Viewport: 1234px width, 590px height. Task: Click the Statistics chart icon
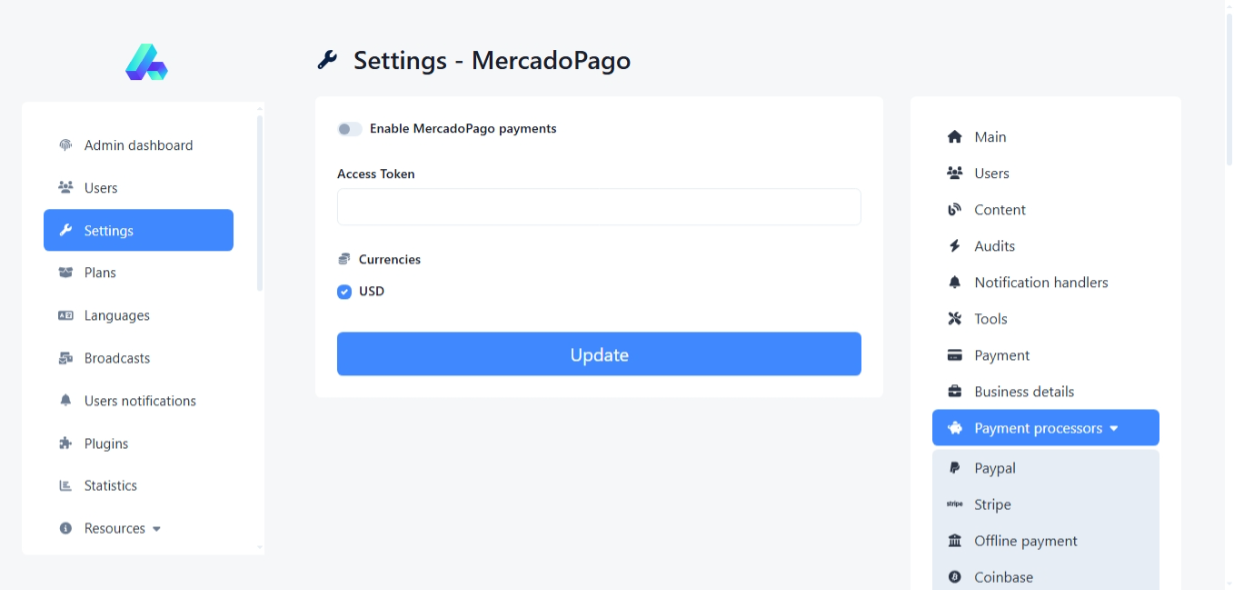(66, 486)
